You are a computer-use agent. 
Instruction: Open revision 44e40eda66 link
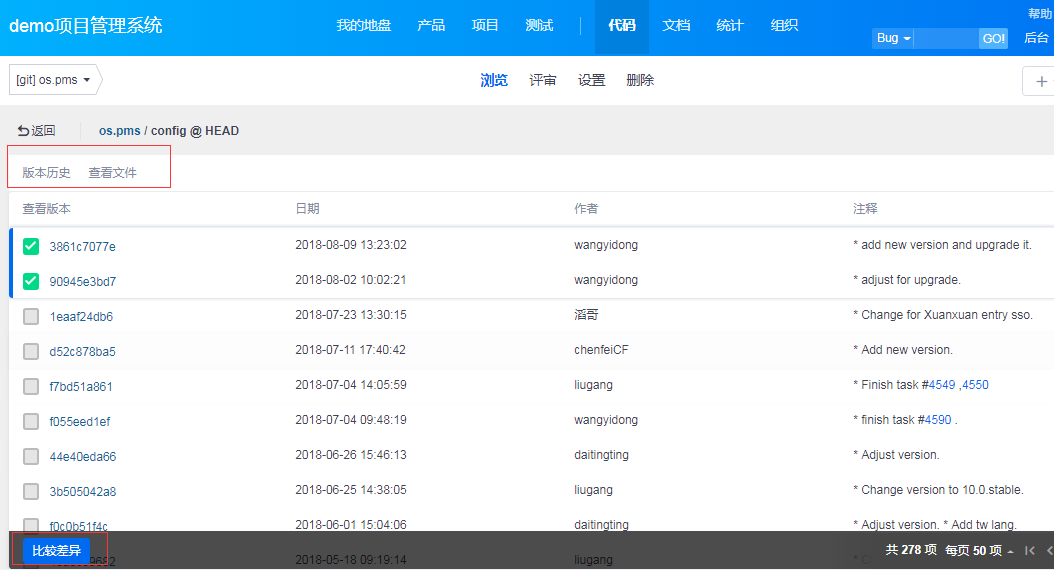[x=83, y=457]
